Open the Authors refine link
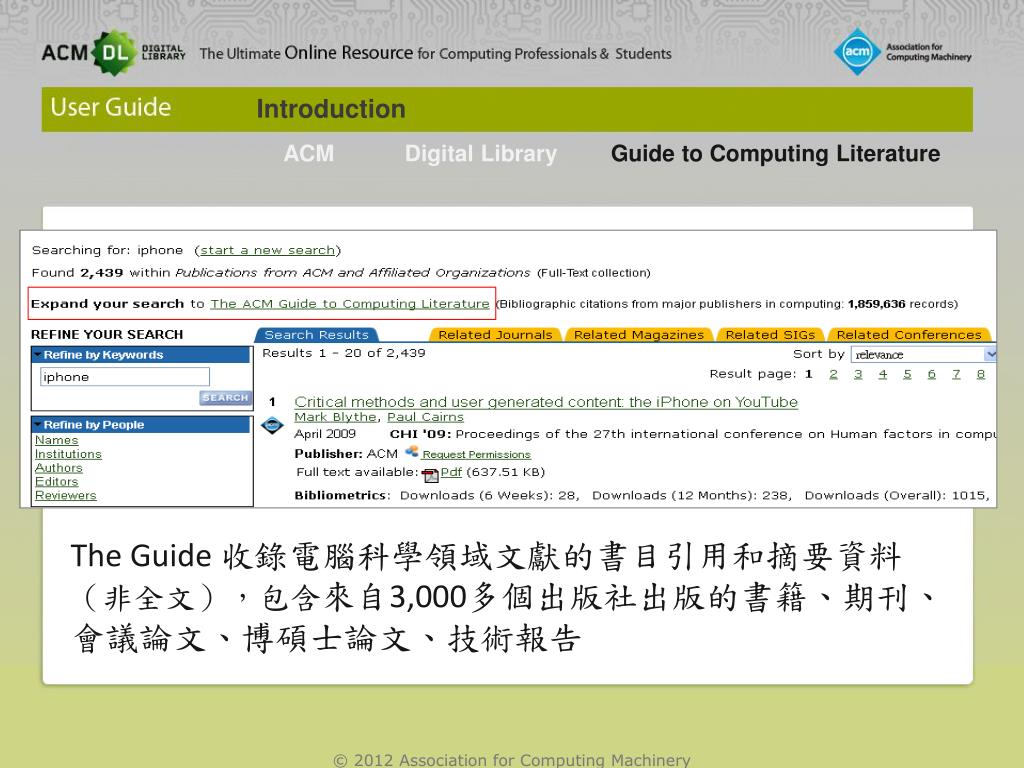This screenshot has width=1024, height=768. (x=59, y=468)
